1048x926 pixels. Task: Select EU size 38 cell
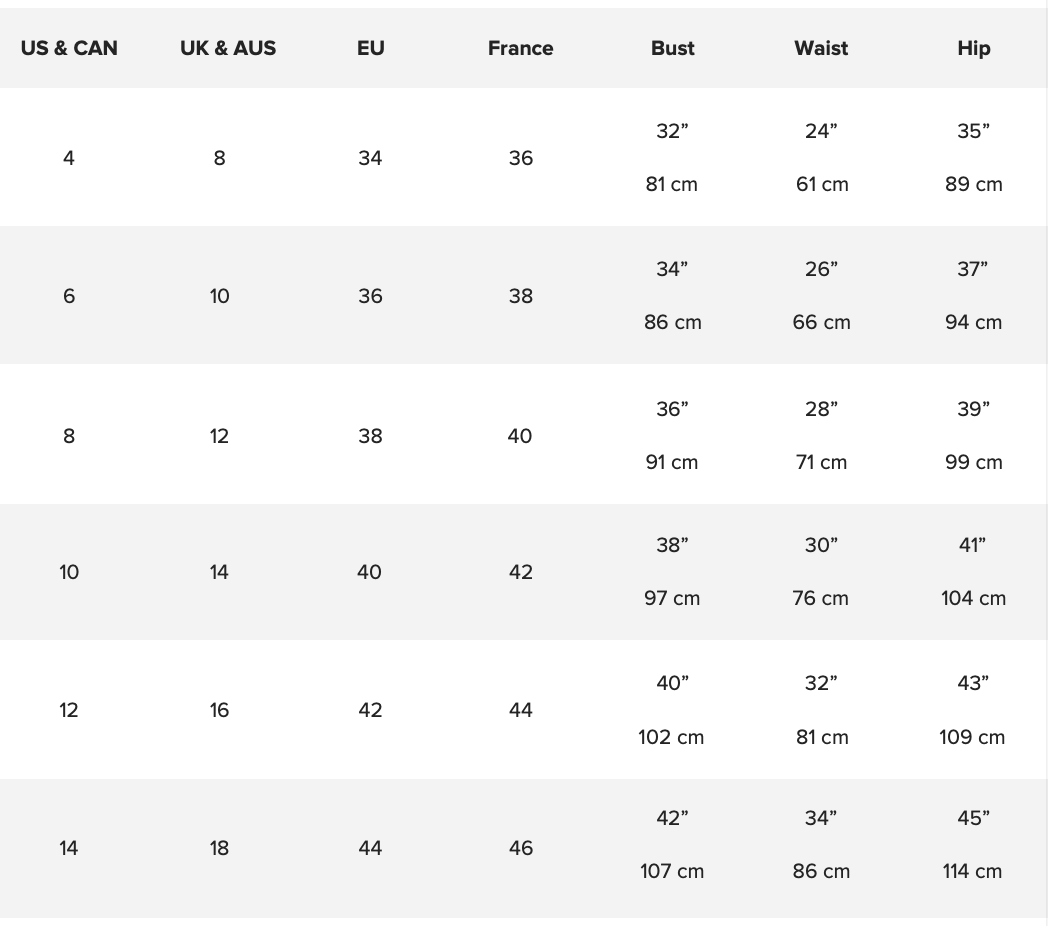370,436
